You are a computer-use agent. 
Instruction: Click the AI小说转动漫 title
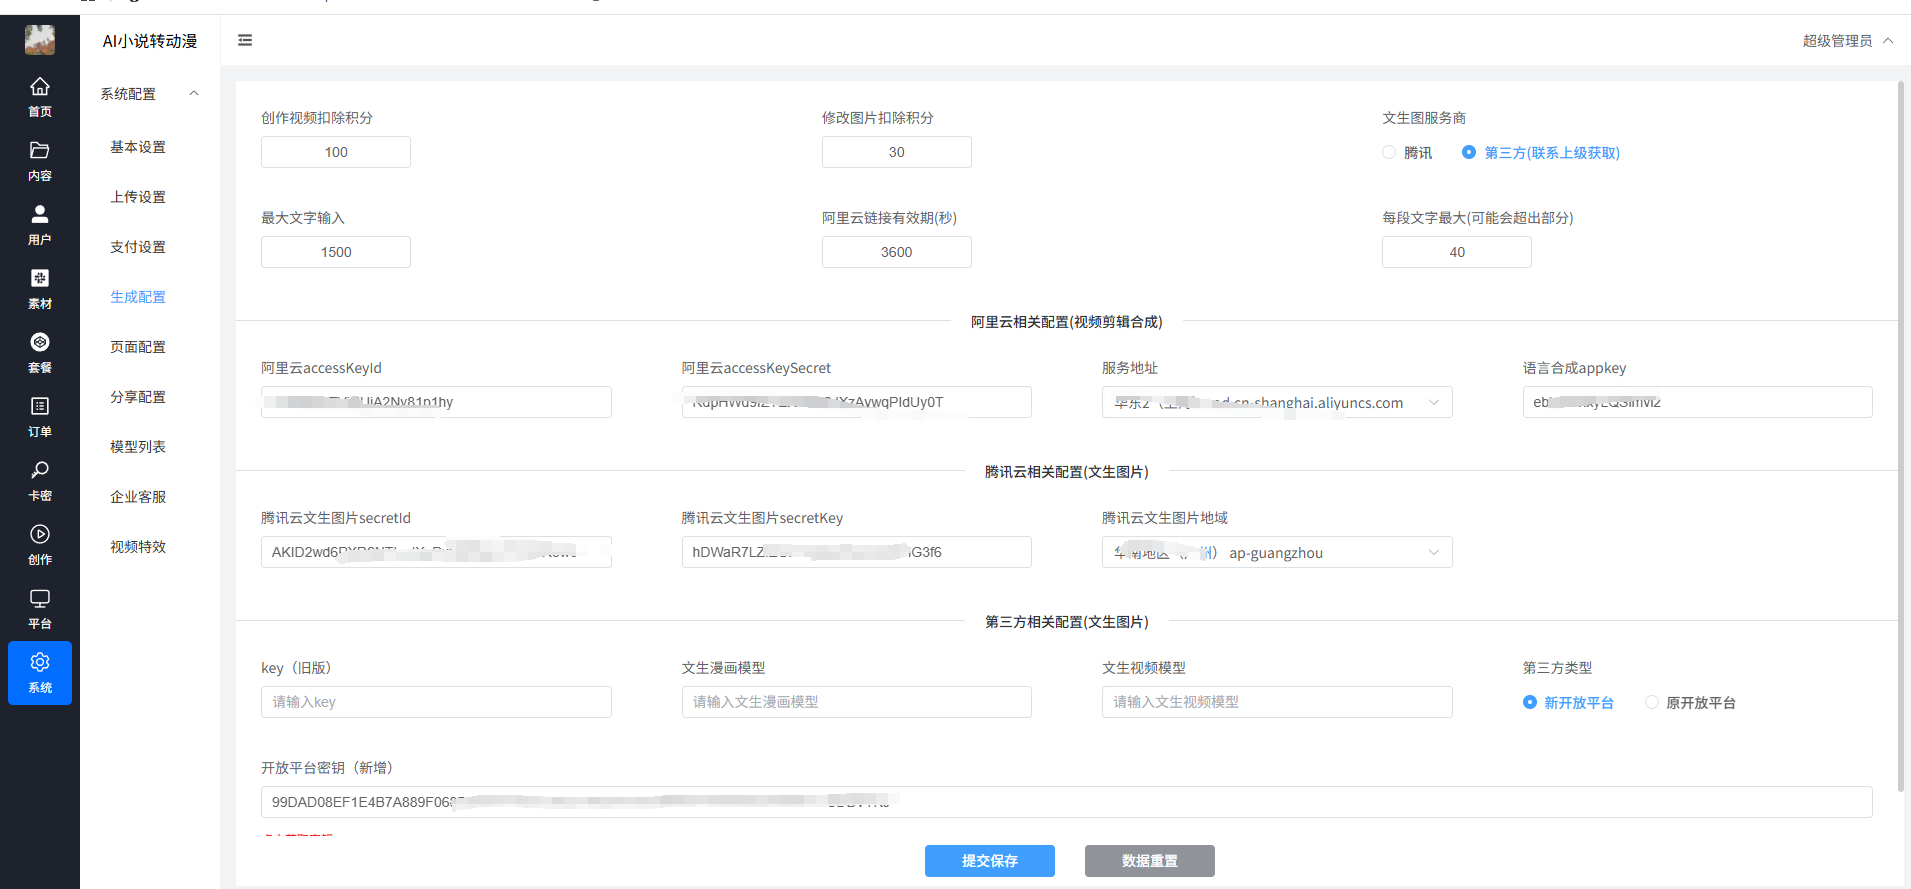[150, 41]
